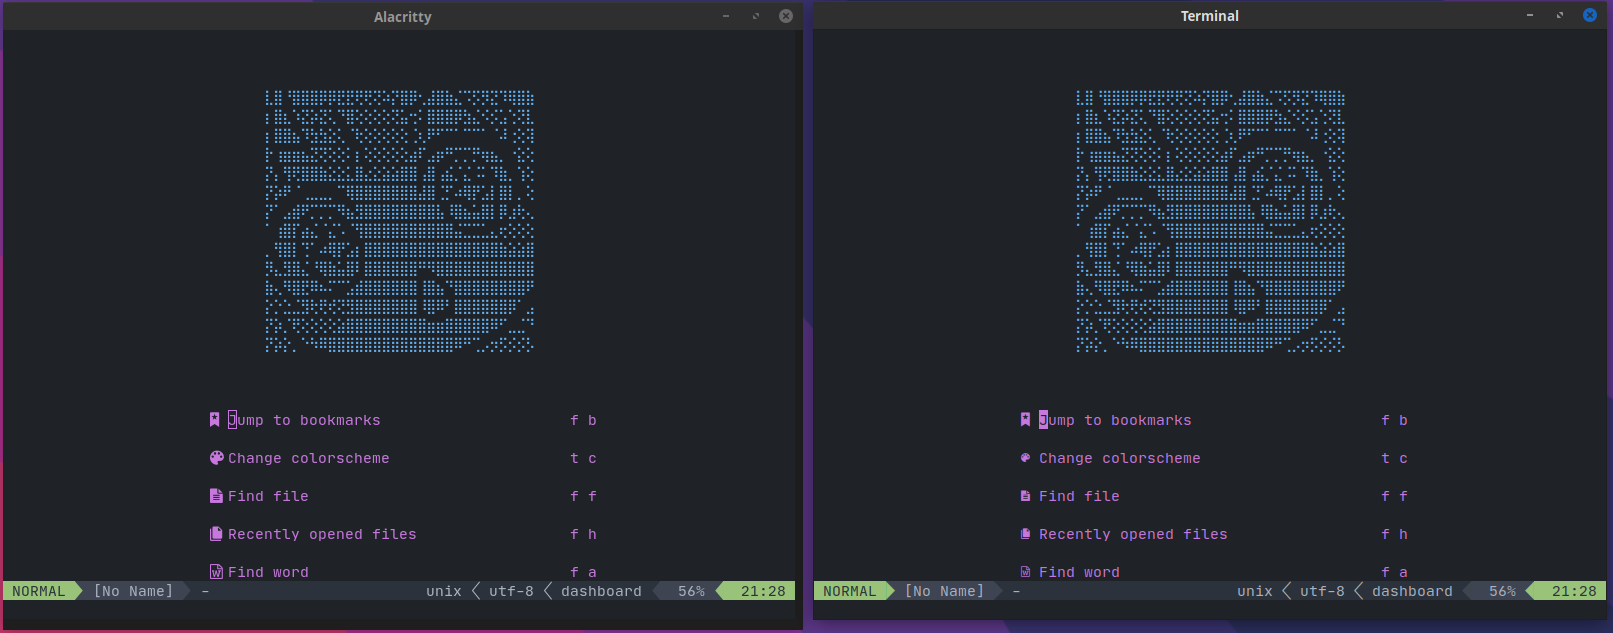Click 'dashboard' filetype in Alacritty statusline
Viewport: 1613px width, 633px height.
click(x=601, y=591)
